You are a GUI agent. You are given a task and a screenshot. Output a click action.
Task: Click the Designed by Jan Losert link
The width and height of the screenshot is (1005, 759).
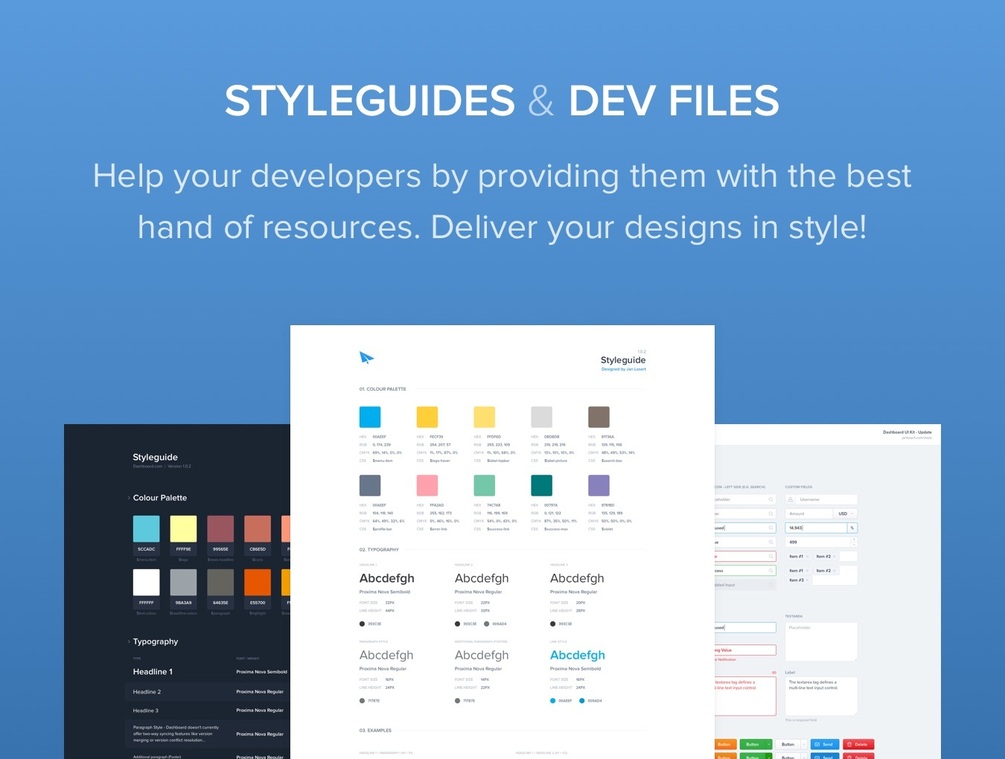point(624,369)
